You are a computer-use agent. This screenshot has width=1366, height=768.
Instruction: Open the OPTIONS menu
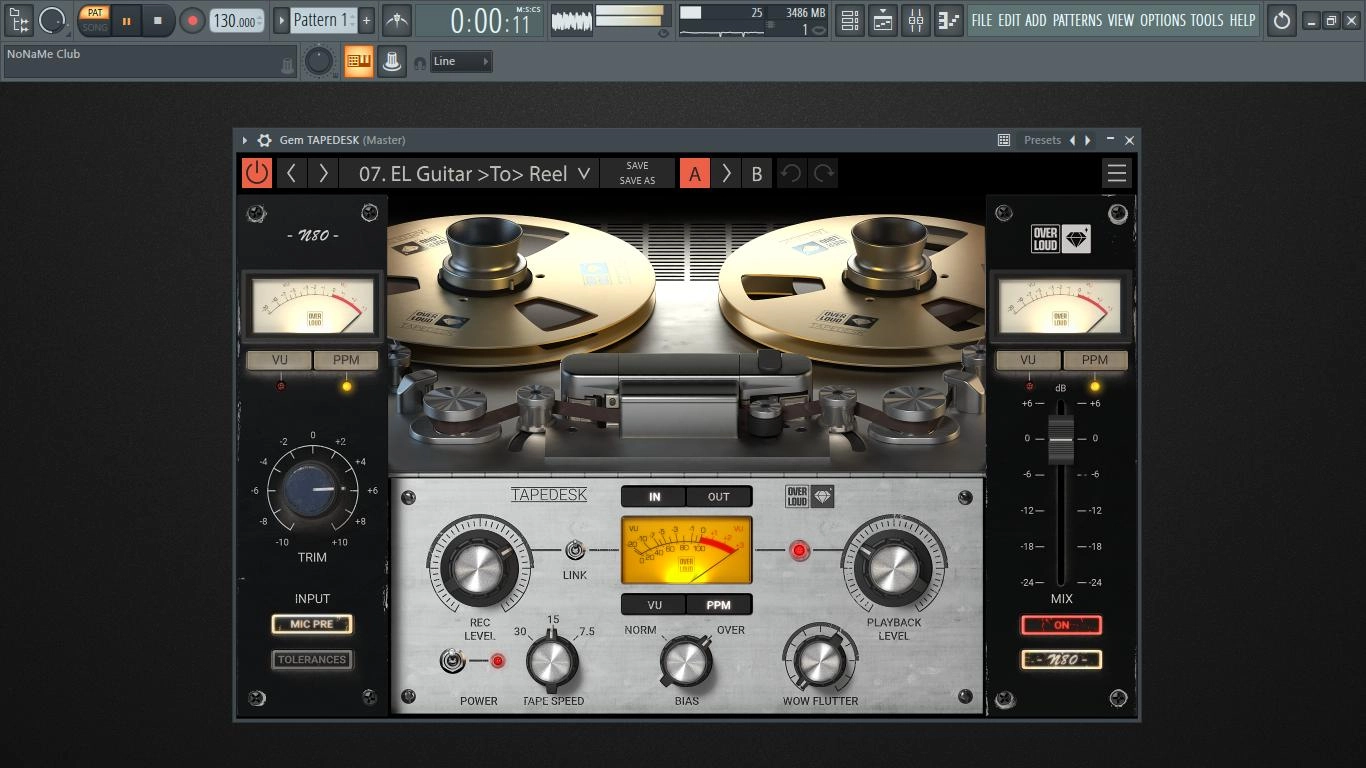[x=1163, y=20]
